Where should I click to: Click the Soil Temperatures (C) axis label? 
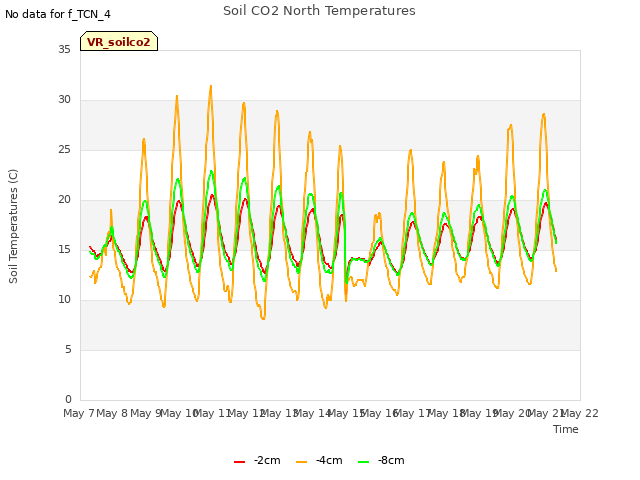point(13,226)
